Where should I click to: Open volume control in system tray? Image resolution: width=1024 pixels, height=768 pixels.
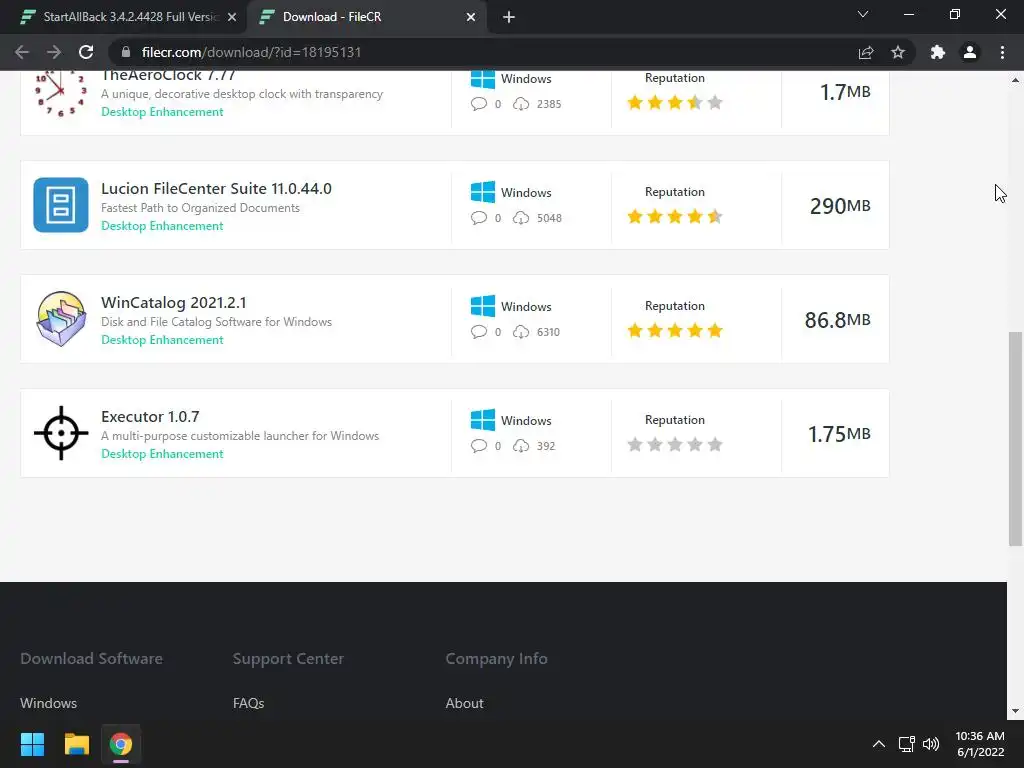pos(931,744)
